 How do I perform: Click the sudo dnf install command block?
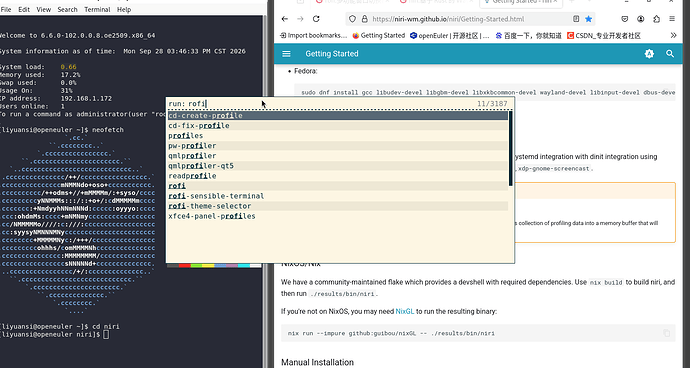click(485, 92)
